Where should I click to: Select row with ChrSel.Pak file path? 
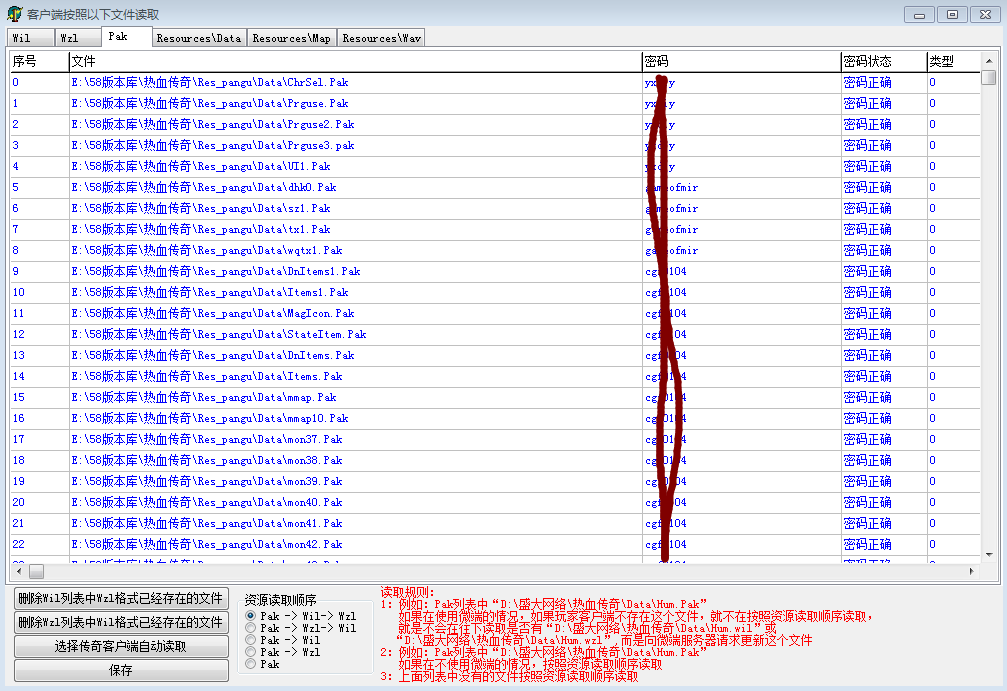click(x=495, y=82)
